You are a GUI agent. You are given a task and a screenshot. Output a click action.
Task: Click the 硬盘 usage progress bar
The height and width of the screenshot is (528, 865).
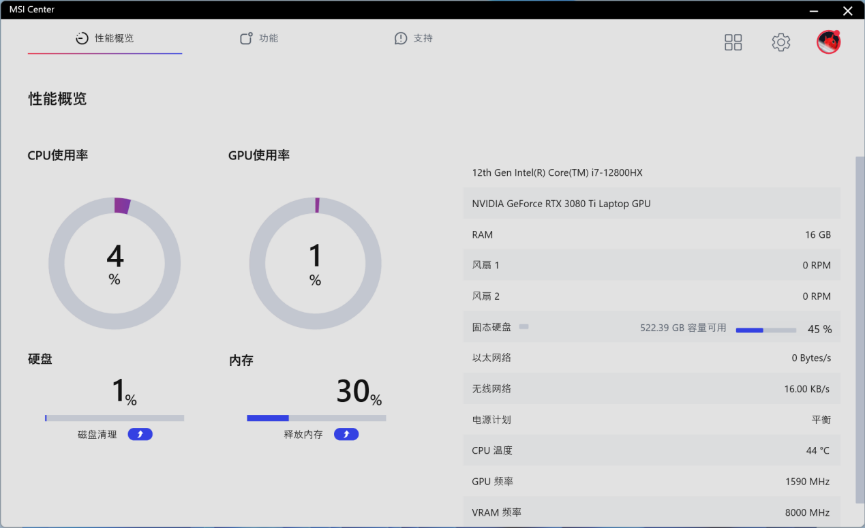115,418
